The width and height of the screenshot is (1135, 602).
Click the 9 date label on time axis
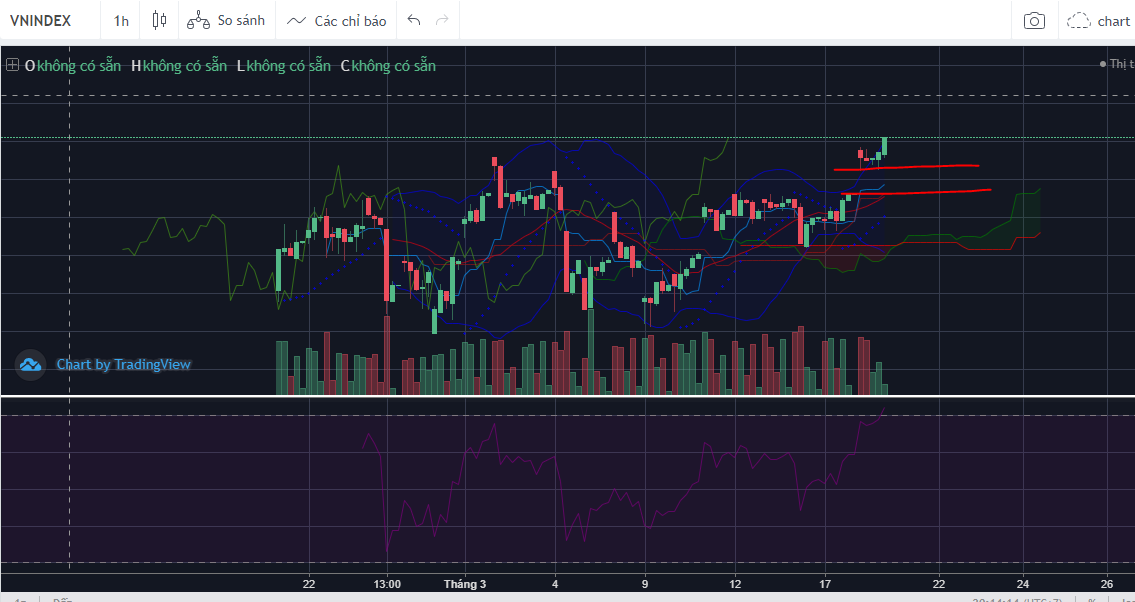pos(645,584)
